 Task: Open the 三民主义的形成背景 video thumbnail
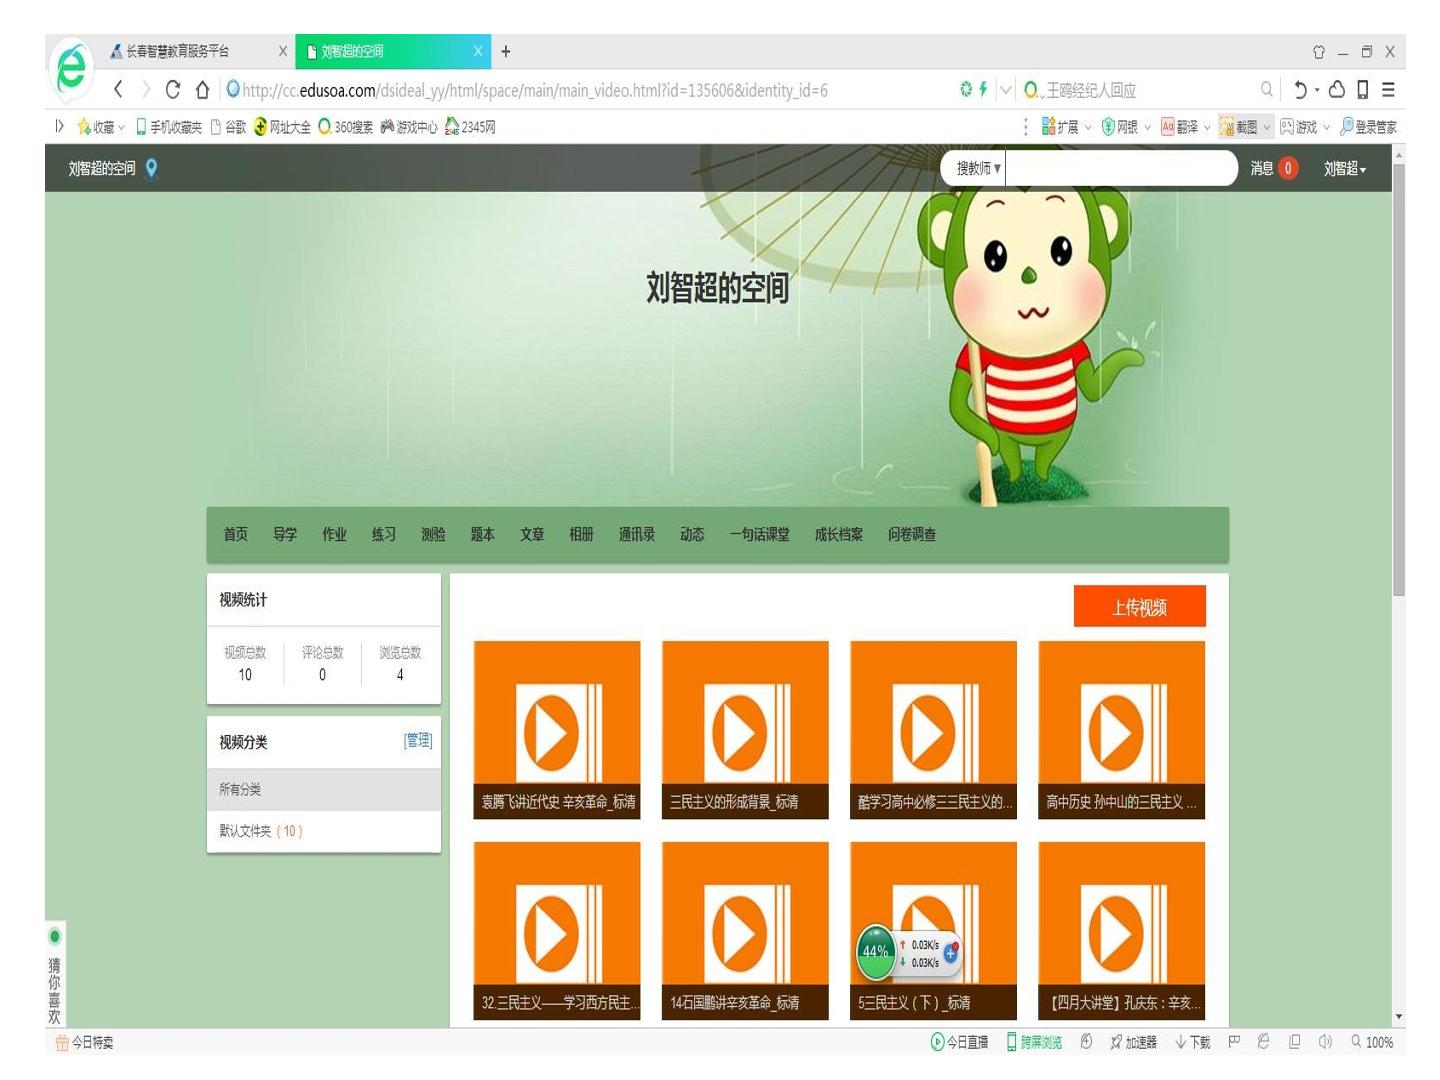pyautogui.click(x=745, y=730)
